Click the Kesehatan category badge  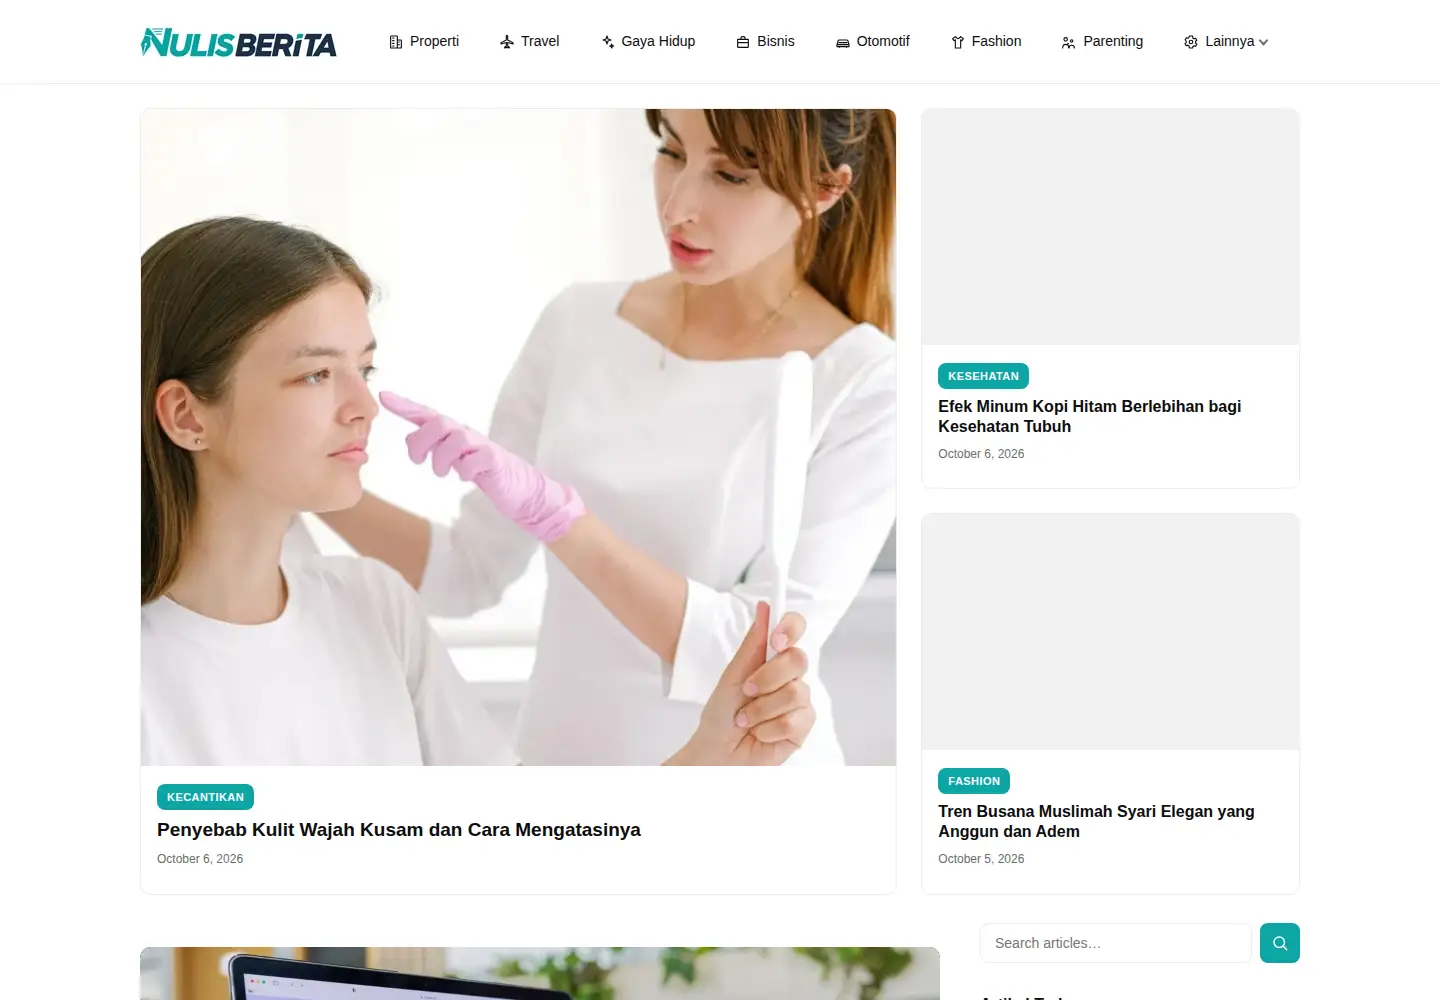983,376
